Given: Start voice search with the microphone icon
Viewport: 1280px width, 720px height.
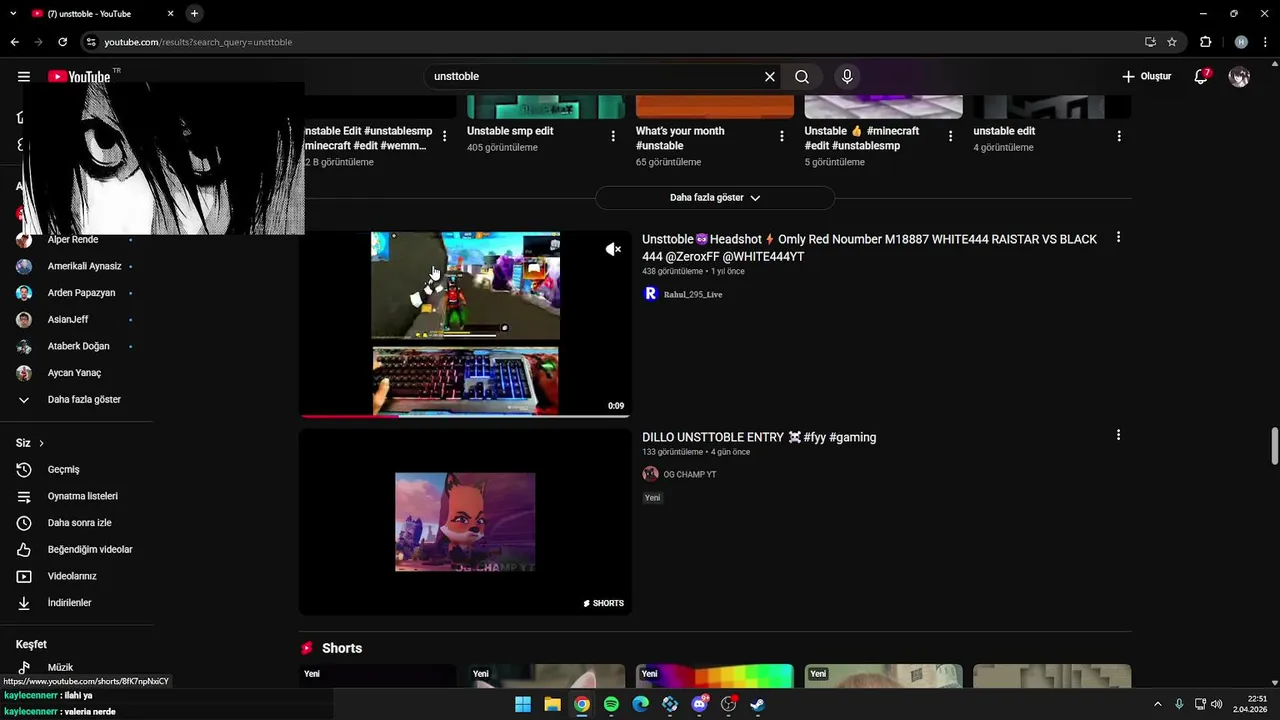Looking at the screenshot, I should [x=847, y=77].
